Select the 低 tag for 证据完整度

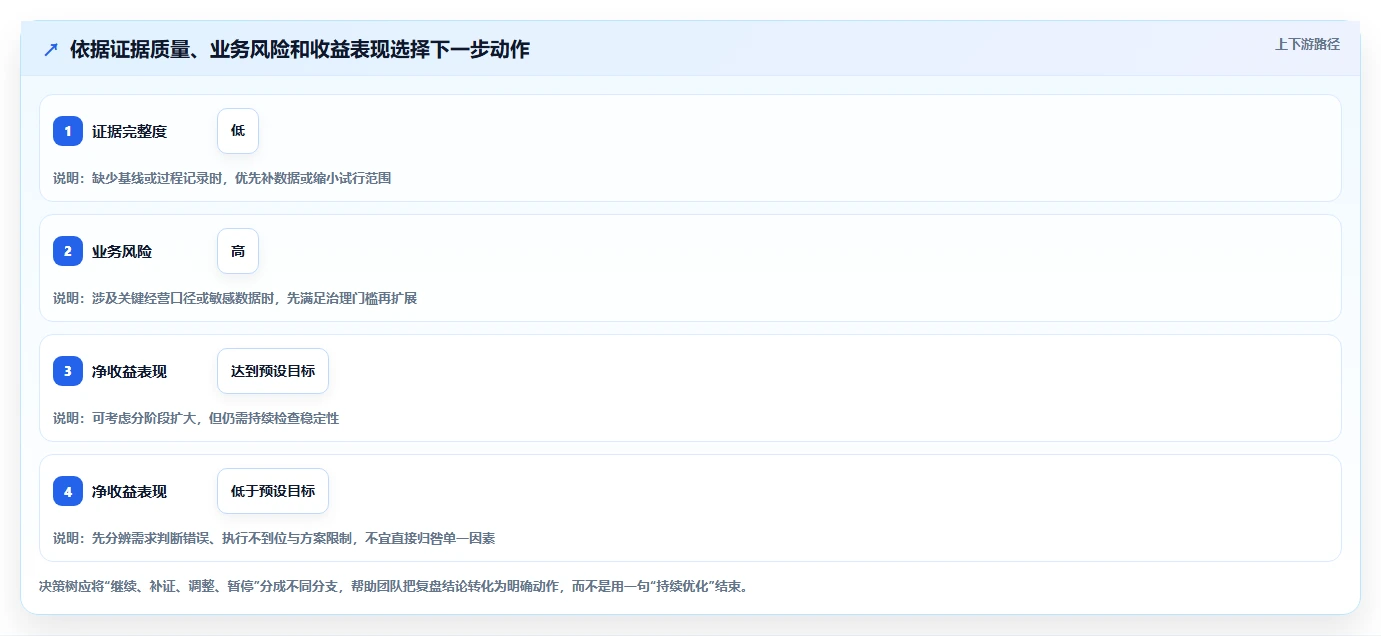click(x=238, y=131)
